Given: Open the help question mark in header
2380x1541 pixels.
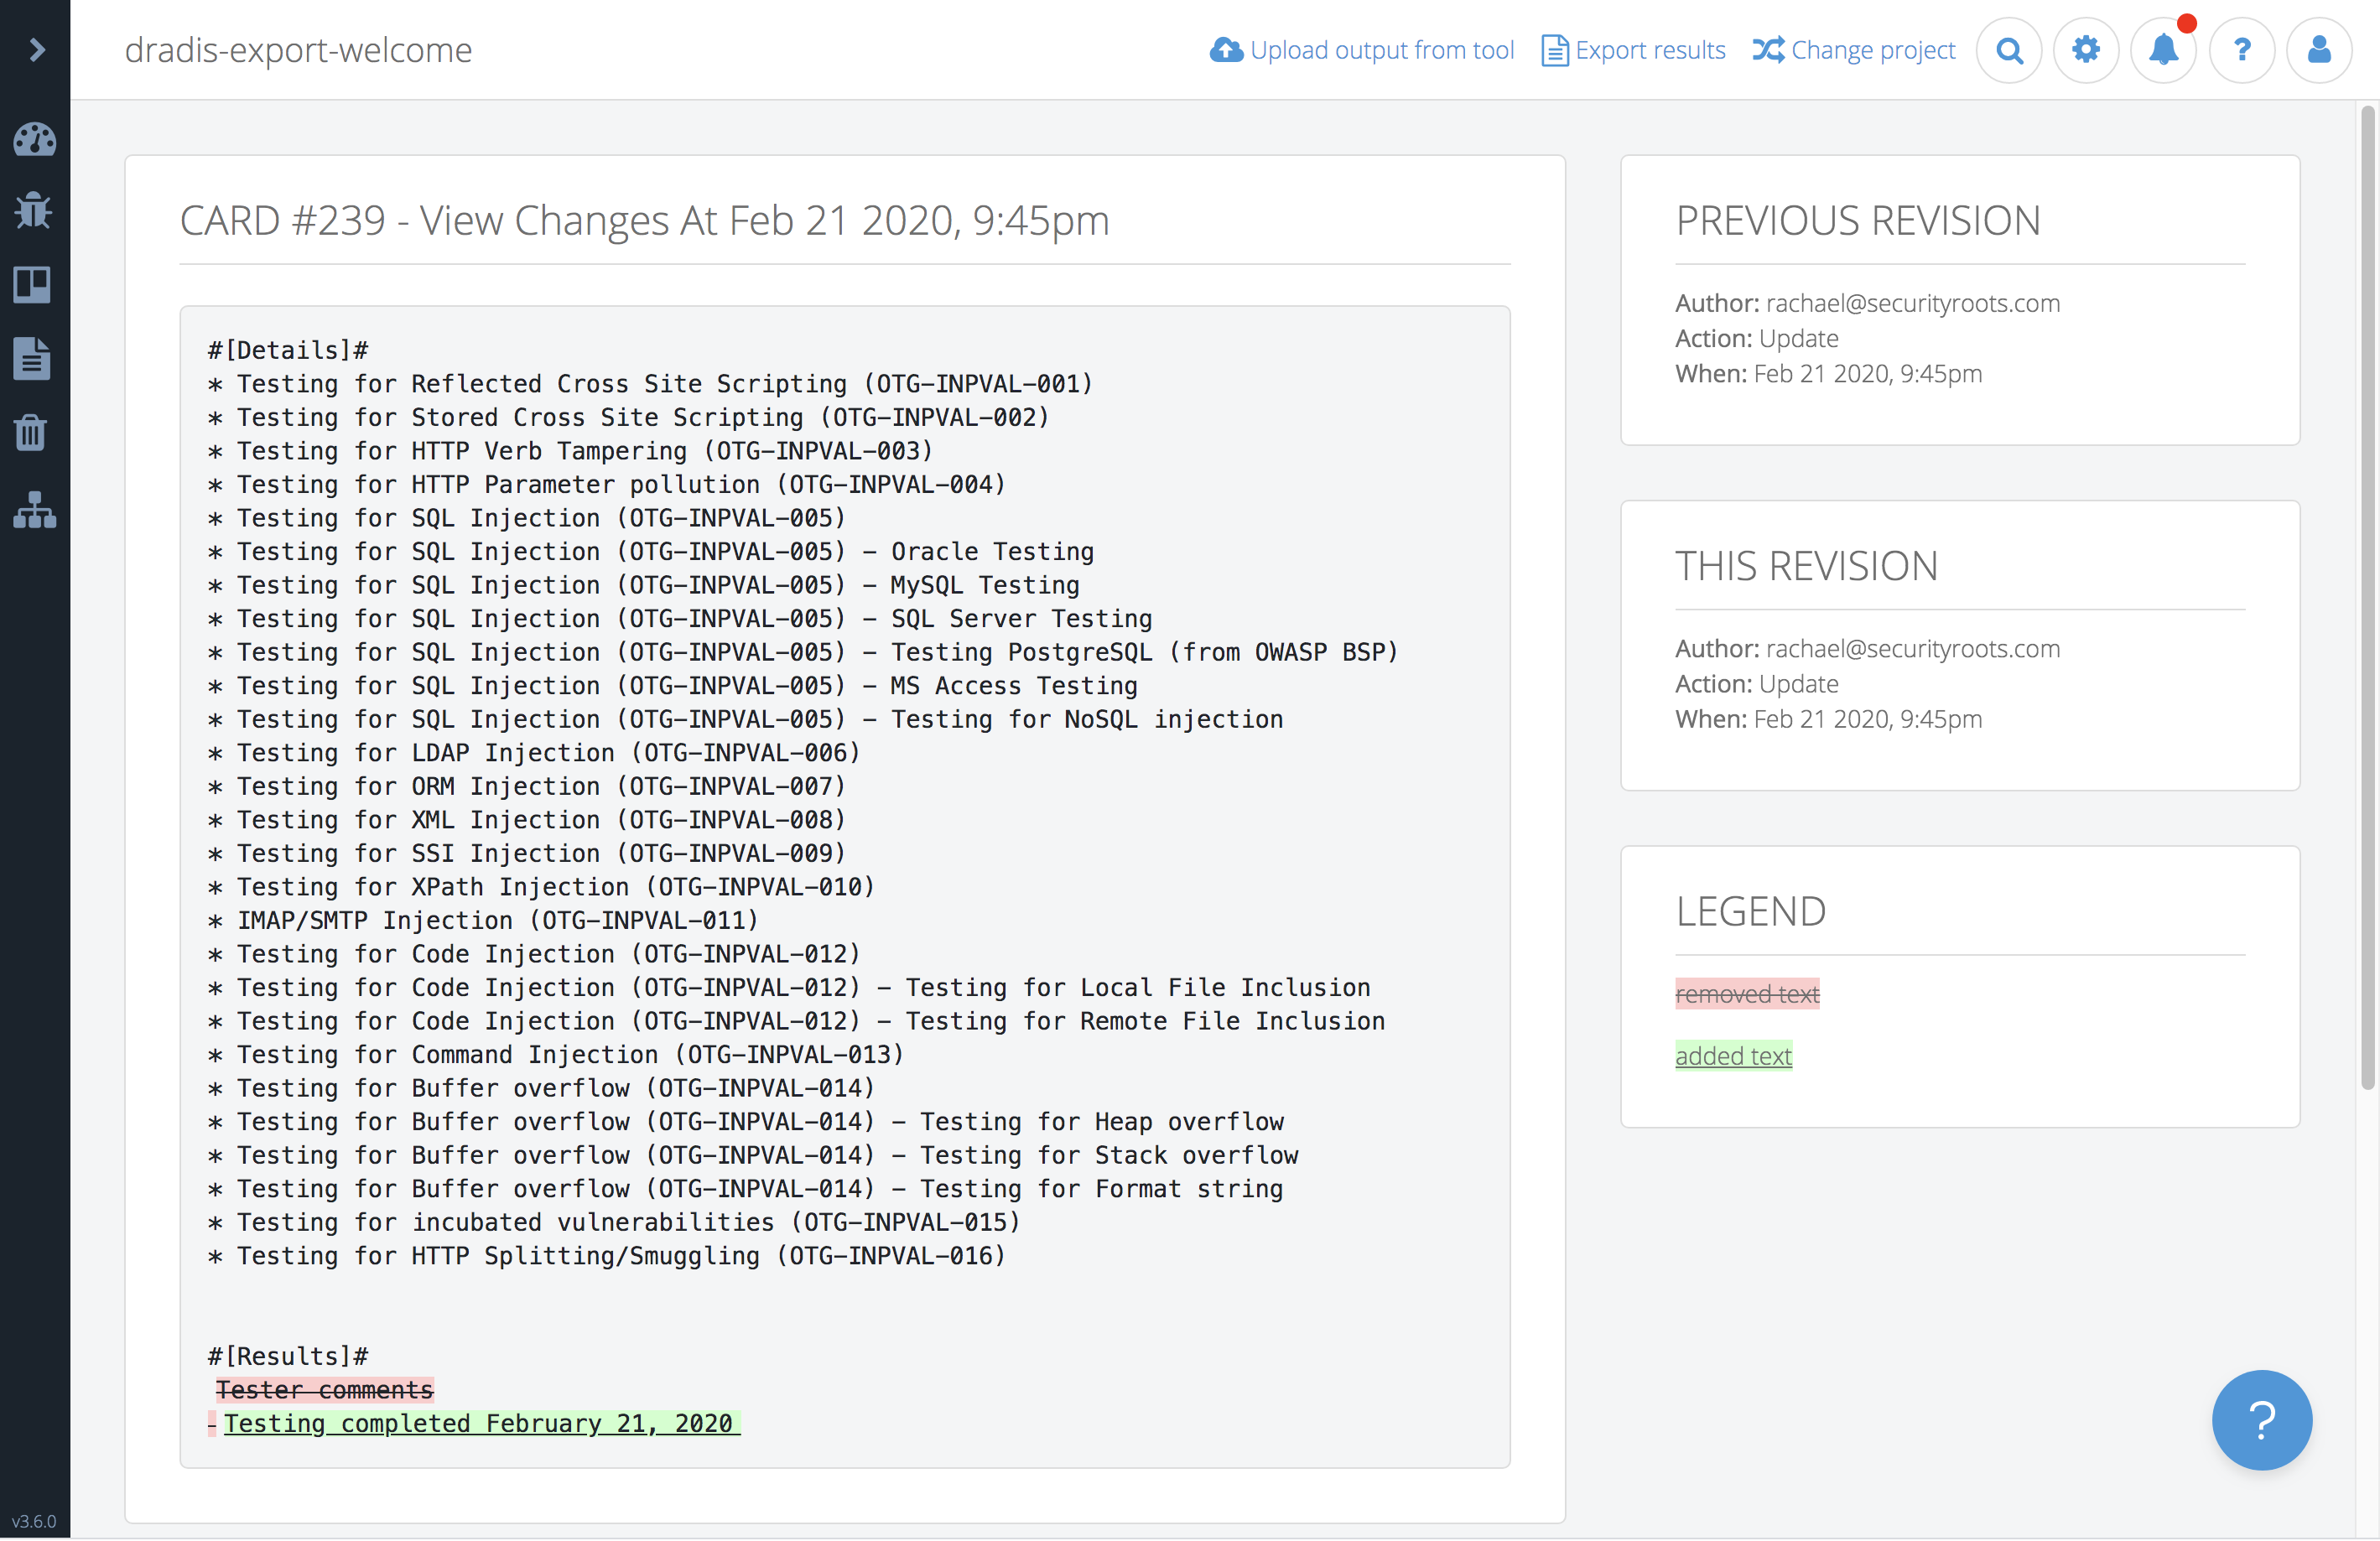Looking at the screenshot, I should pyautogui.click(x=2242, y=50).
